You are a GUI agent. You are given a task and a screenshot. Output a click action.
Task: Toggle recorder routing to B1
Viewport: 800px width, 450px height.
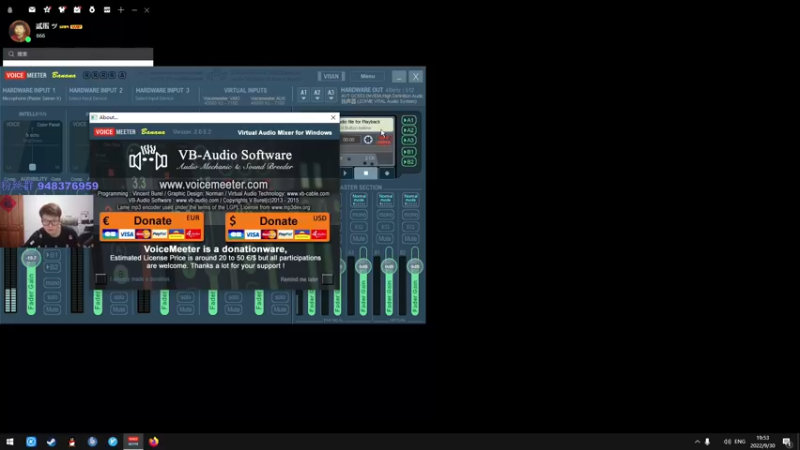409,152
